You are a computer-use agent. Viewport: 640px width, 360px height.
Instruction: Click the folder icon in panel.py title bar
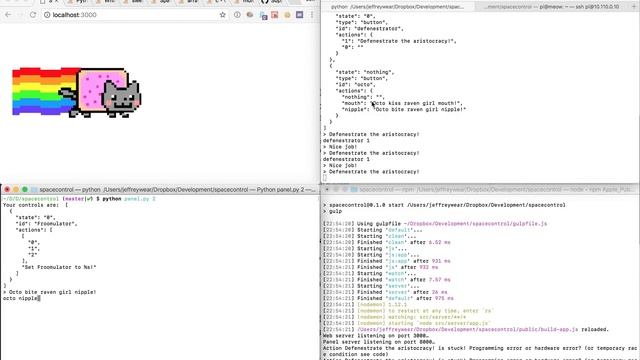point(34,189)
